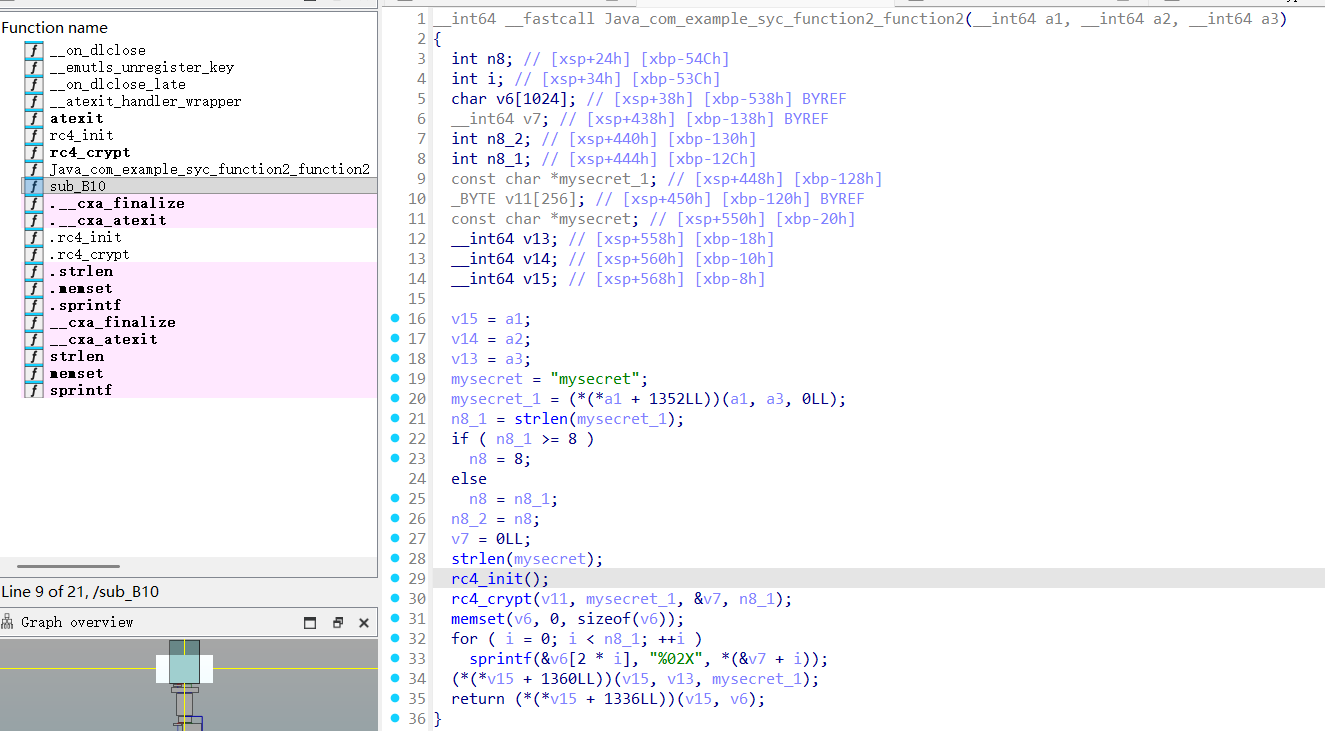Toggle the breakpoint dot on line 16
This screenshot has width=1325, height=731.
pos(394,318)
